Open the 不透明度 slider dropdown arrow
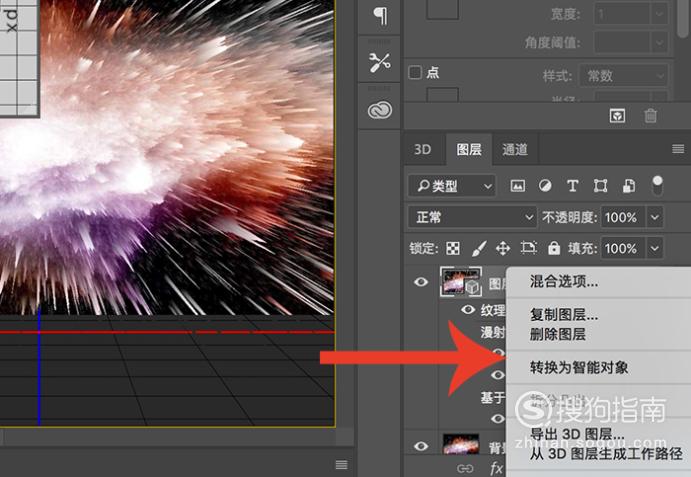The width and height of the screenshot is (691, 477). [655, 217]
